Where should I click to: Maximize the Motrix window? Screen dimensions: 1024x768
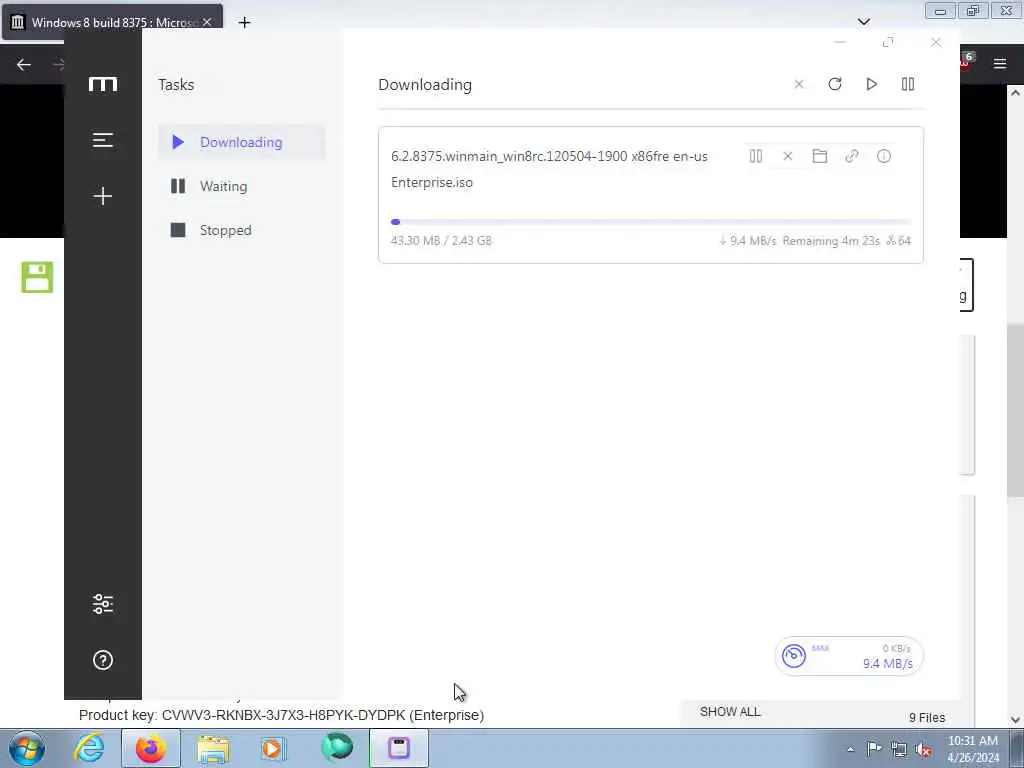click(x=888, y=42)
